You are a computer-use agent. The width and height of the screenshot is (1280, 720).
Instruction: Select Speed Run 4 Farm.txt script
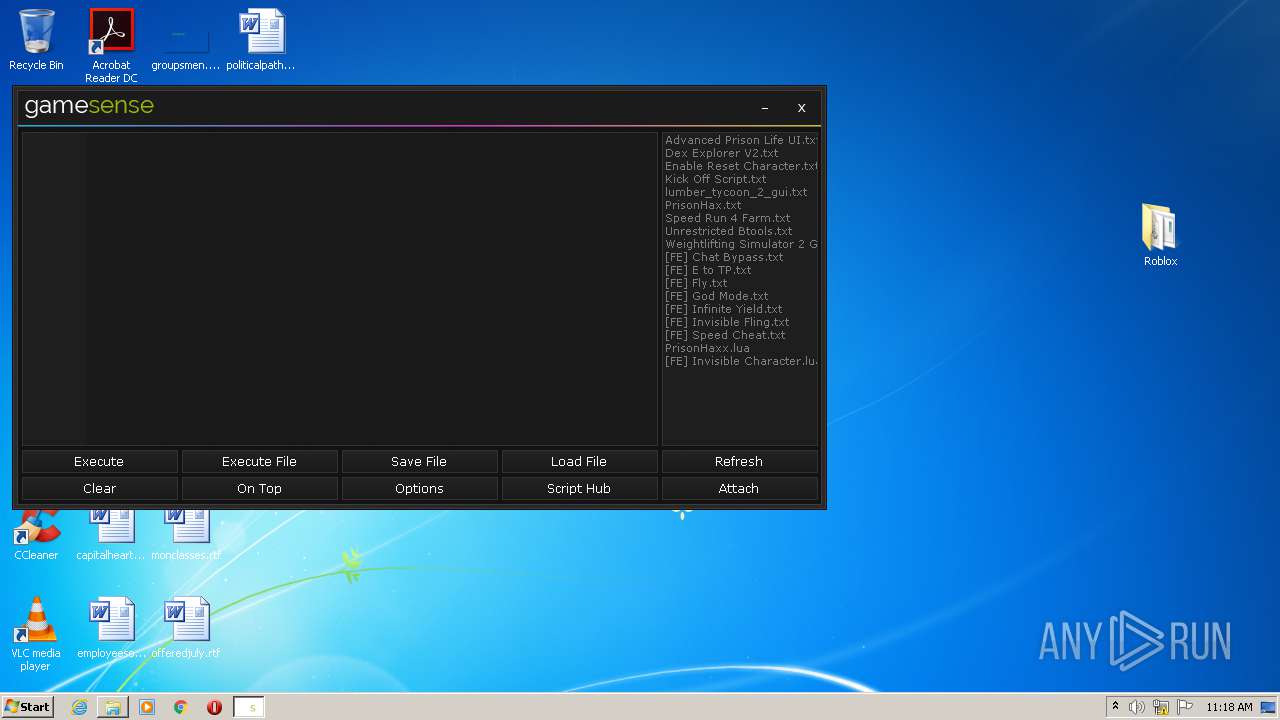click(728, 218)
